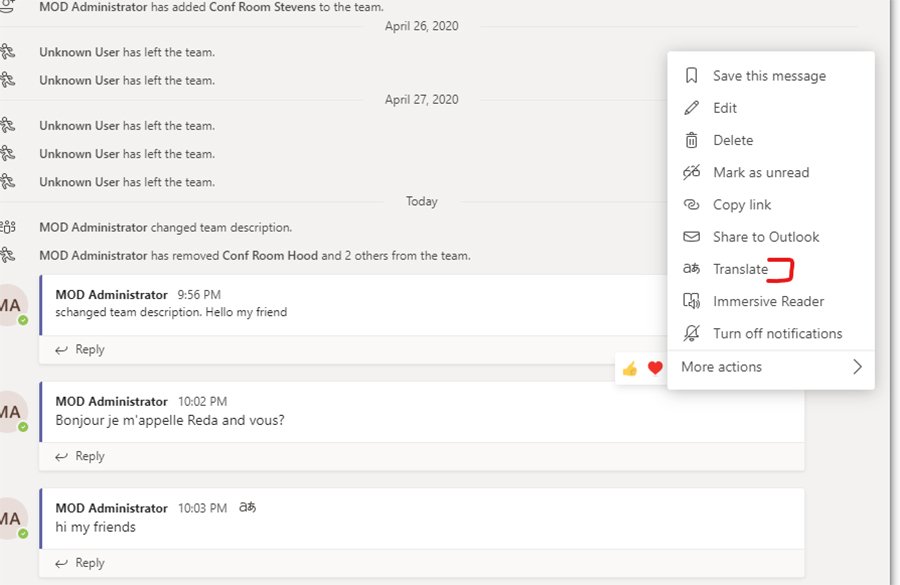This screenshot has width=900, height=585.
Task: Toggle the red heart reaction
Action: tap(655, 368)
